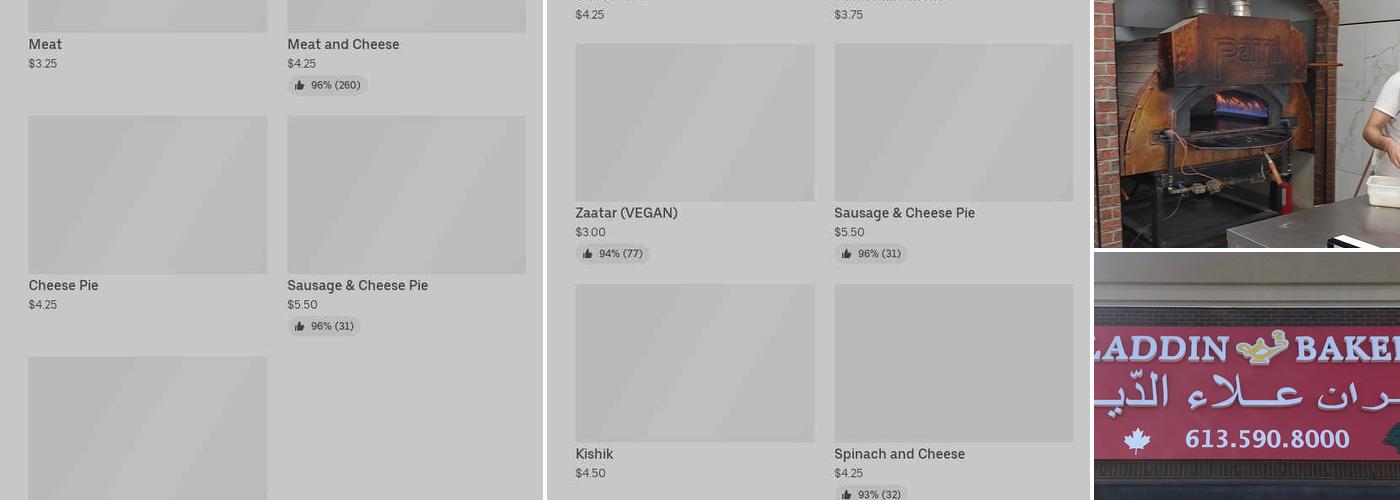This screenshot has height=500, width=1400.
Task: Click the thumbs-up icon on Meat and Cheese
Action: (299, 86)
